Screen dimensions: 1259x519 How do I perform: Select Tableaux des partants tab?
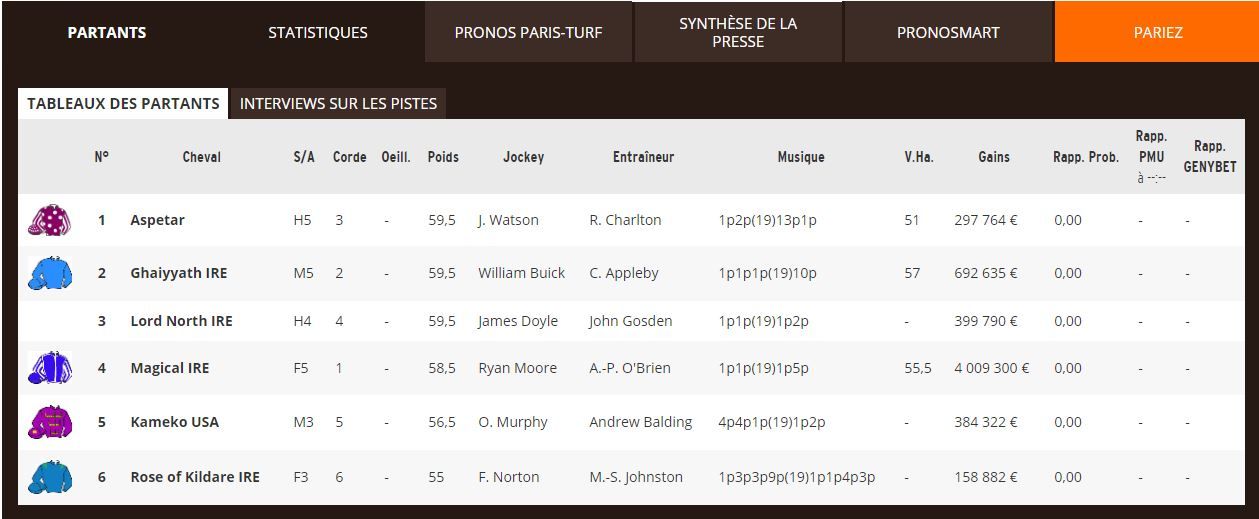click(123, 103)
